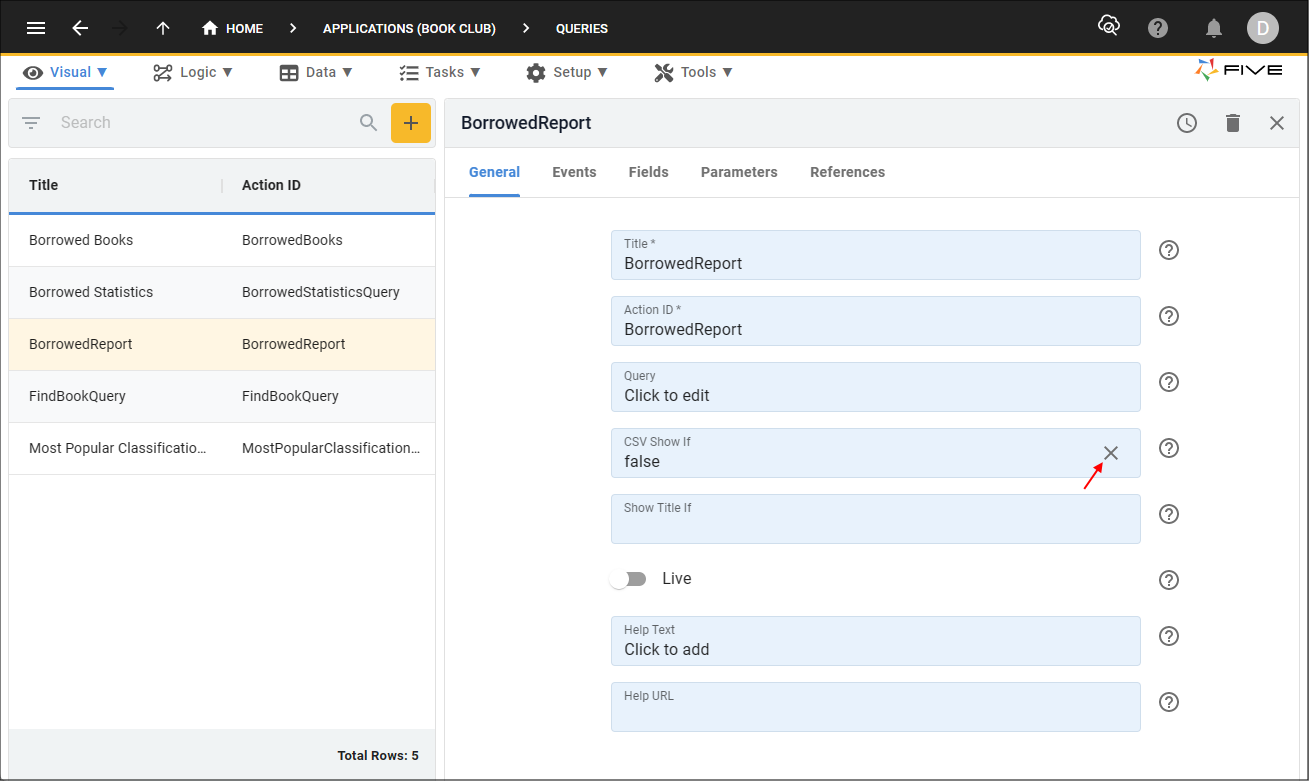Screen dimensions: 1309x781
Task: Open the hamburger menu icon
Action: 36,28
